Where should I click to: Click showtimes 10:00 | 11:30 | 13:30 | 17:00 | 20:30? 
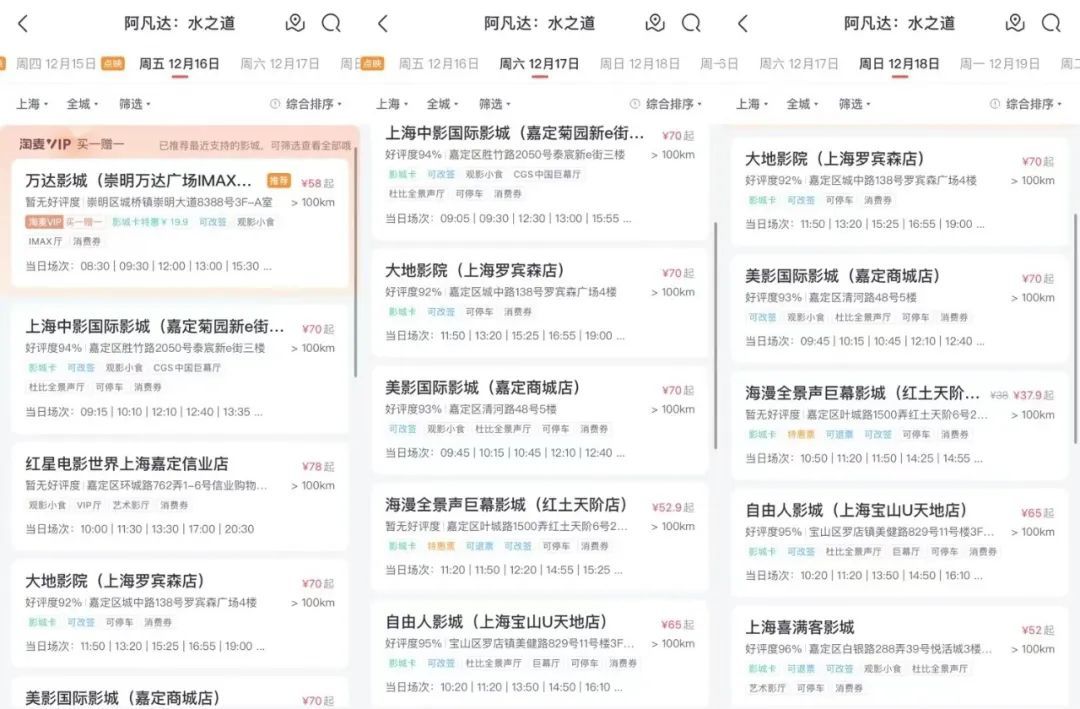167,529
